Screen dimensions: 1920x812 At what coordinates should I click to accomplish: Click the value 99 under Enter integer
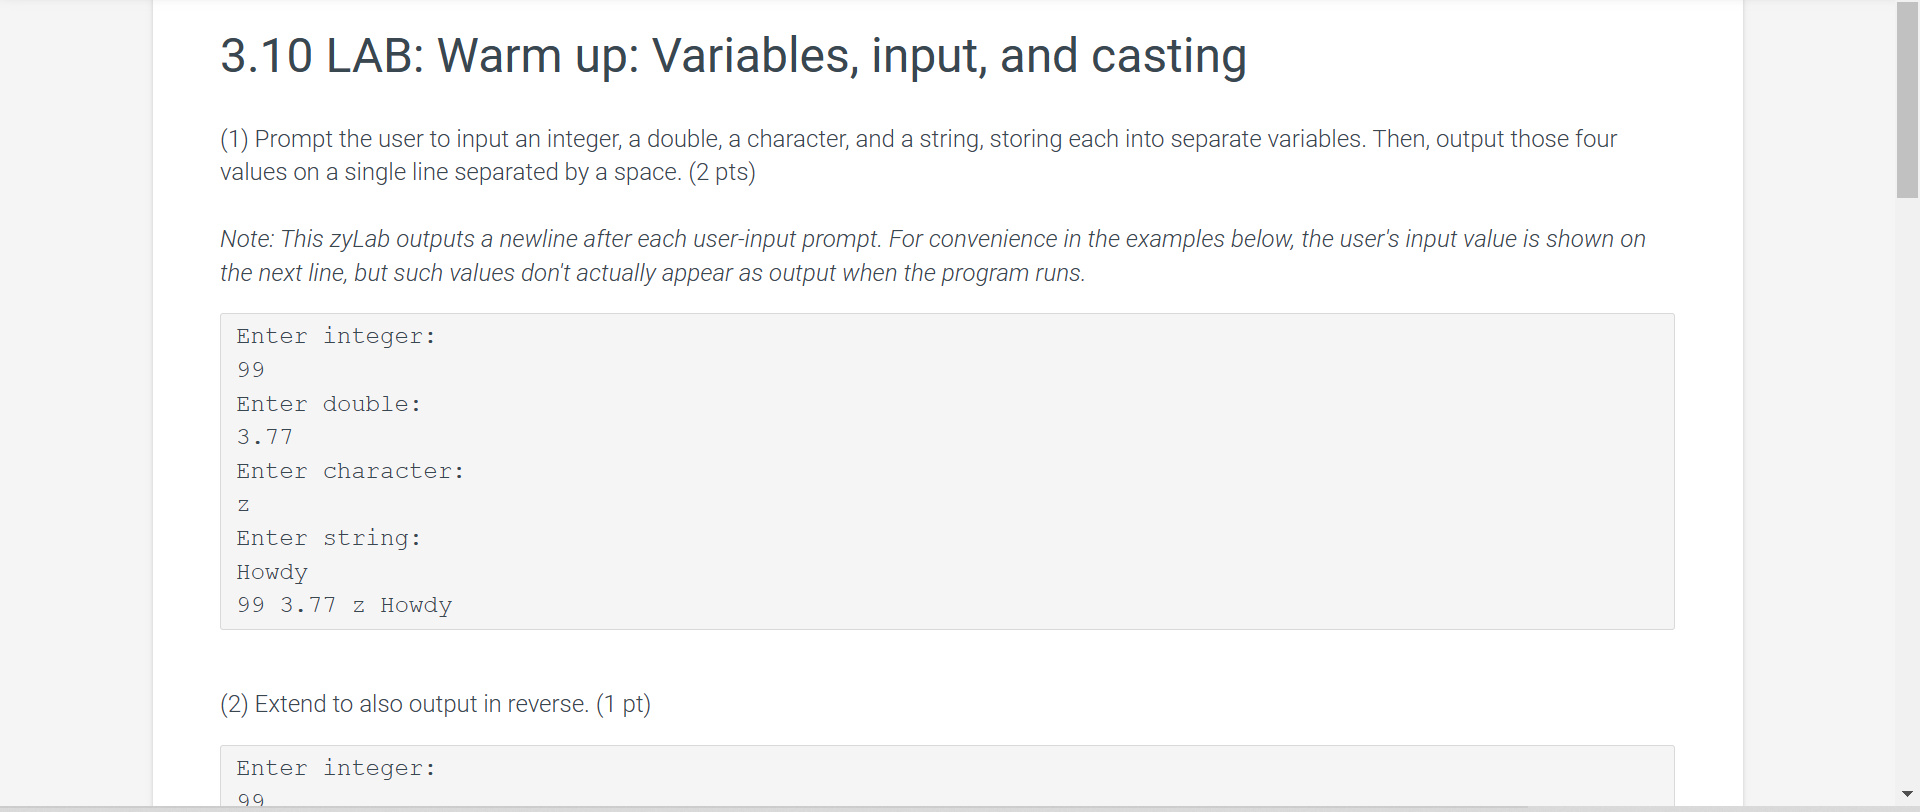coord(251,370)
